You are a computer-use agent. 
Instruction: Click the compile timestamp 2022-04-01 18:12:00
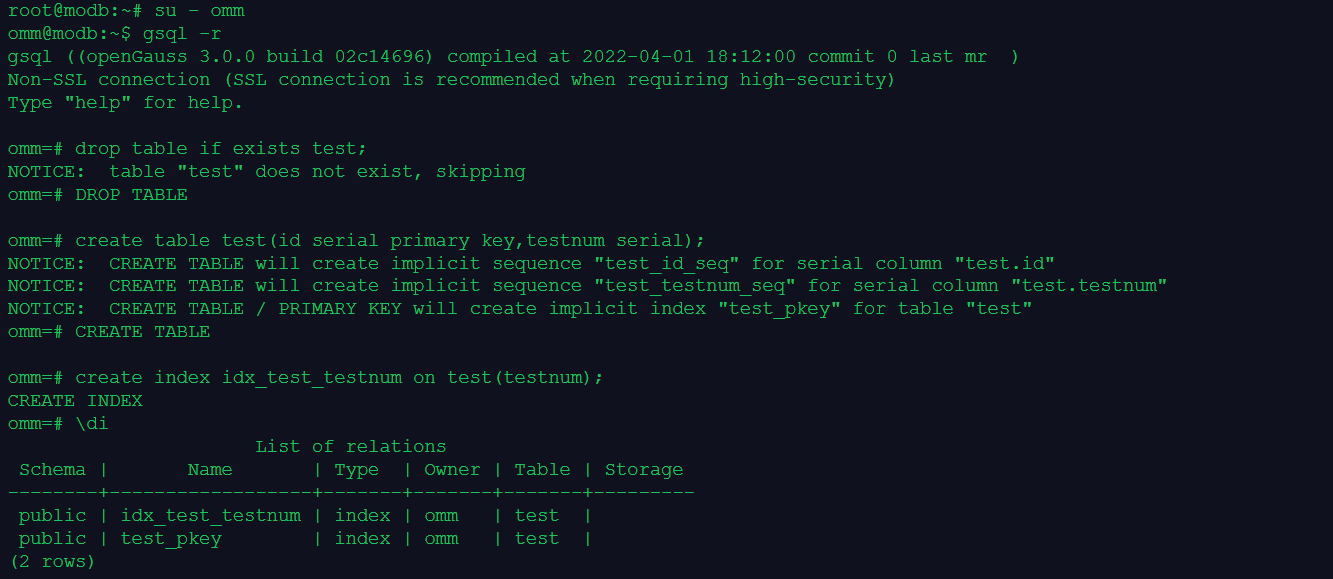689,57
